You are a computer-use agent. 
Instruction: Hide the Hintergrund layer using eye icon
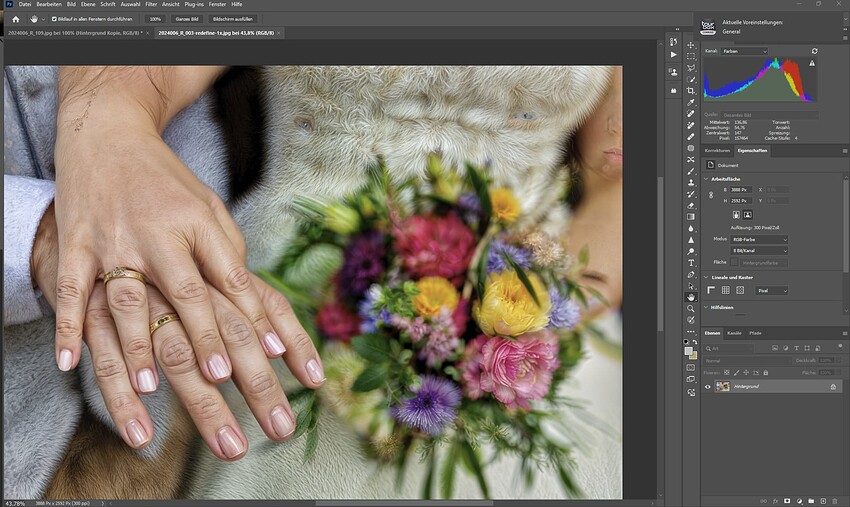708,386
